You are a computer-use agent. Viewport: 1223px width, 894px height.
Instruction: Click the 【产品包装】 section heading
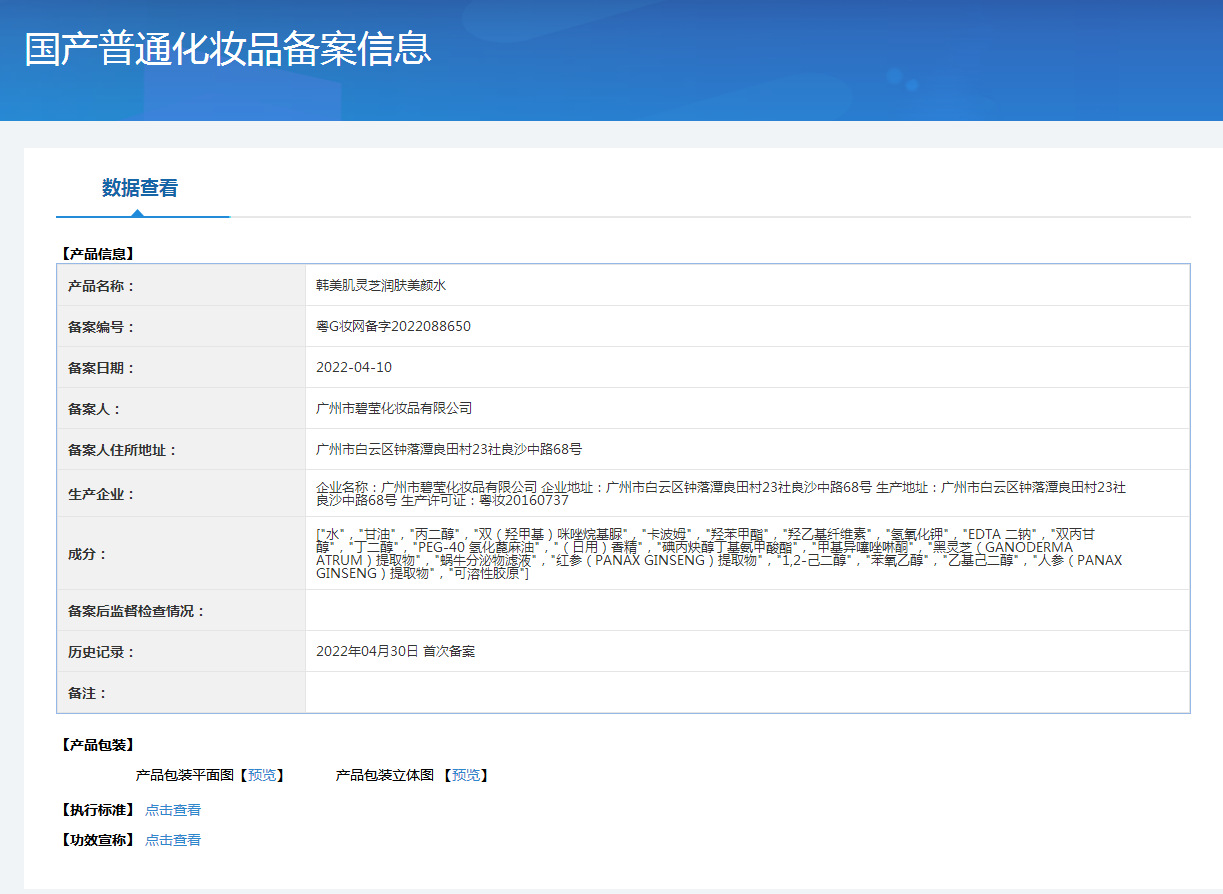click(97, 745)
